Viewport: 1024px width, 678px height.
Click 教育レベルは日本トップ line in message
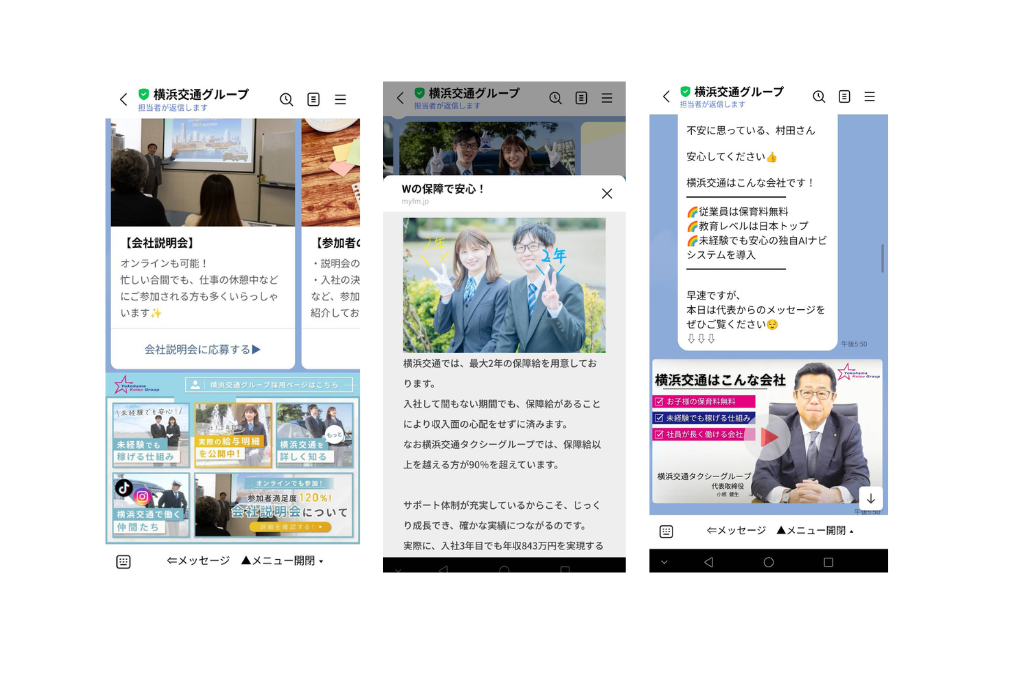pyautogui.click(x=747, y=226)
